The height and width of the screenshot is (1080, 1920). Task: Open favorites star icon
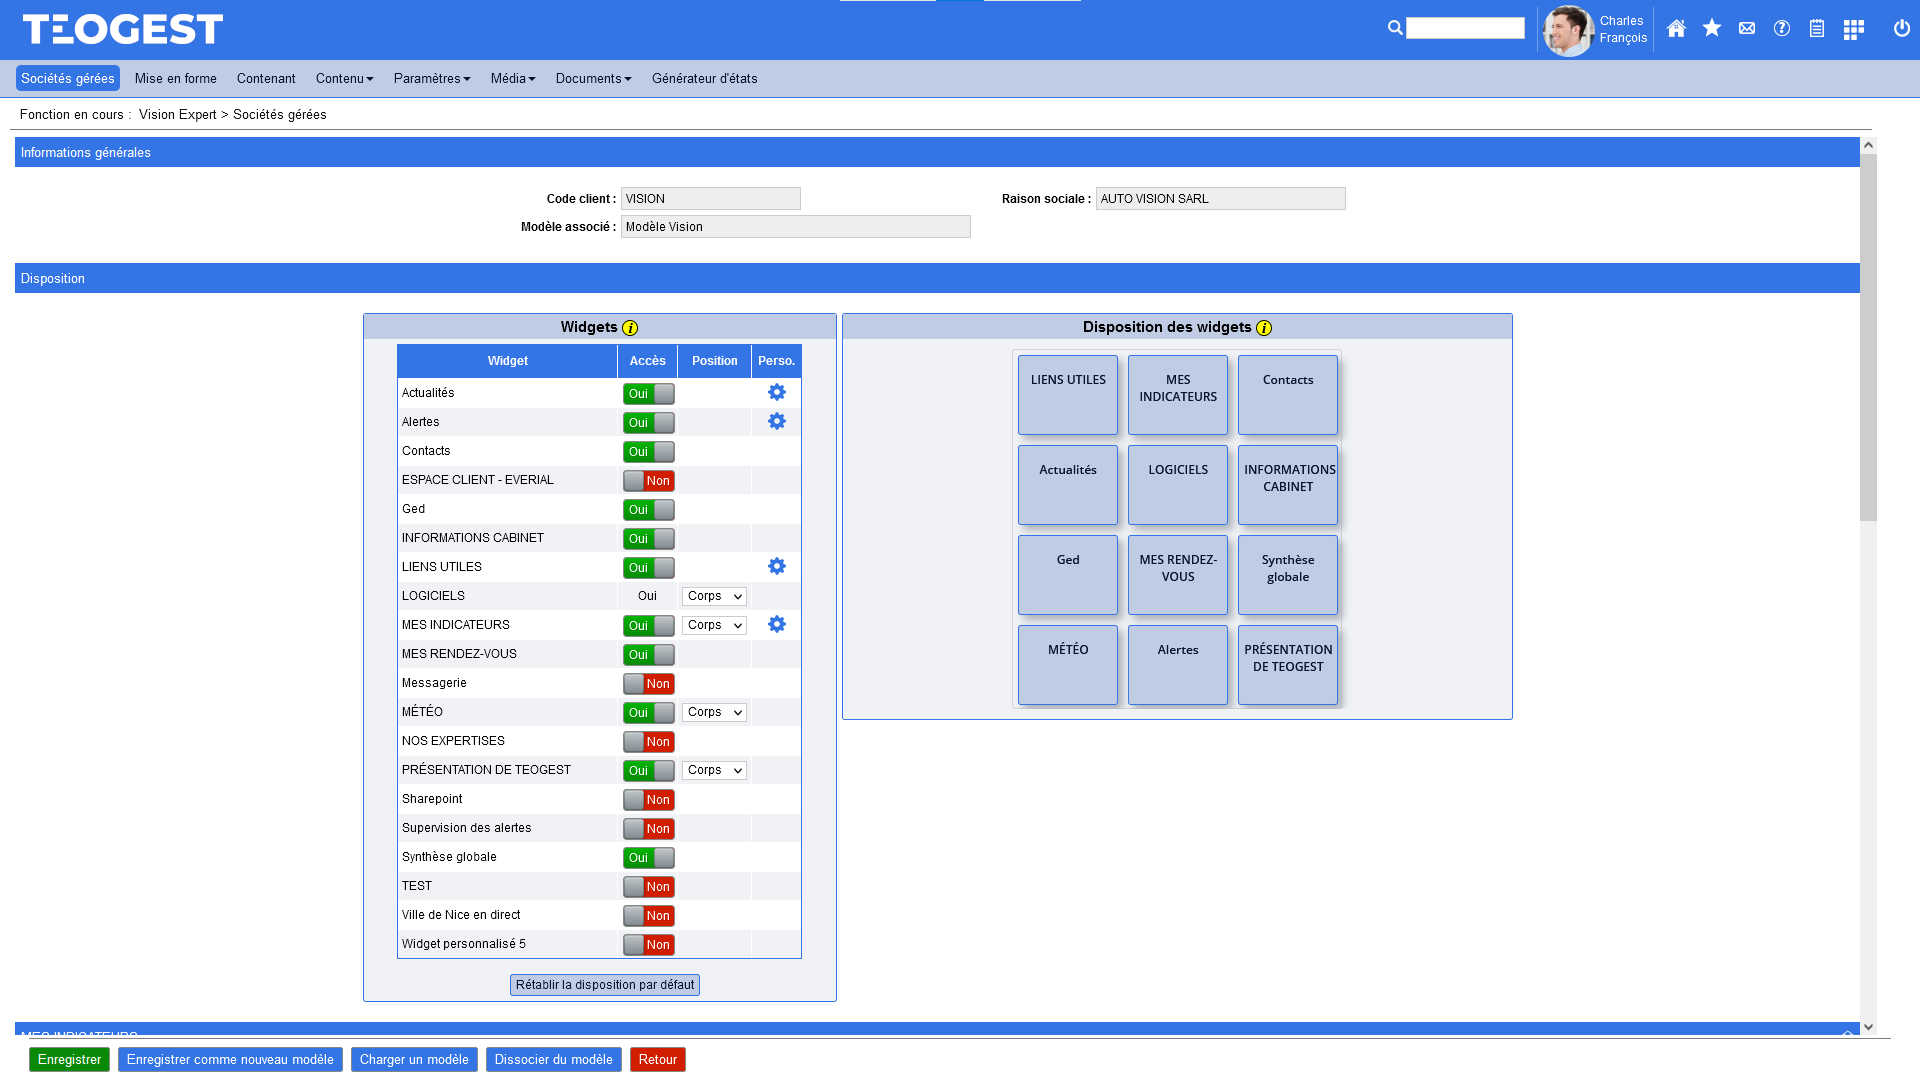pos(1712,29)
